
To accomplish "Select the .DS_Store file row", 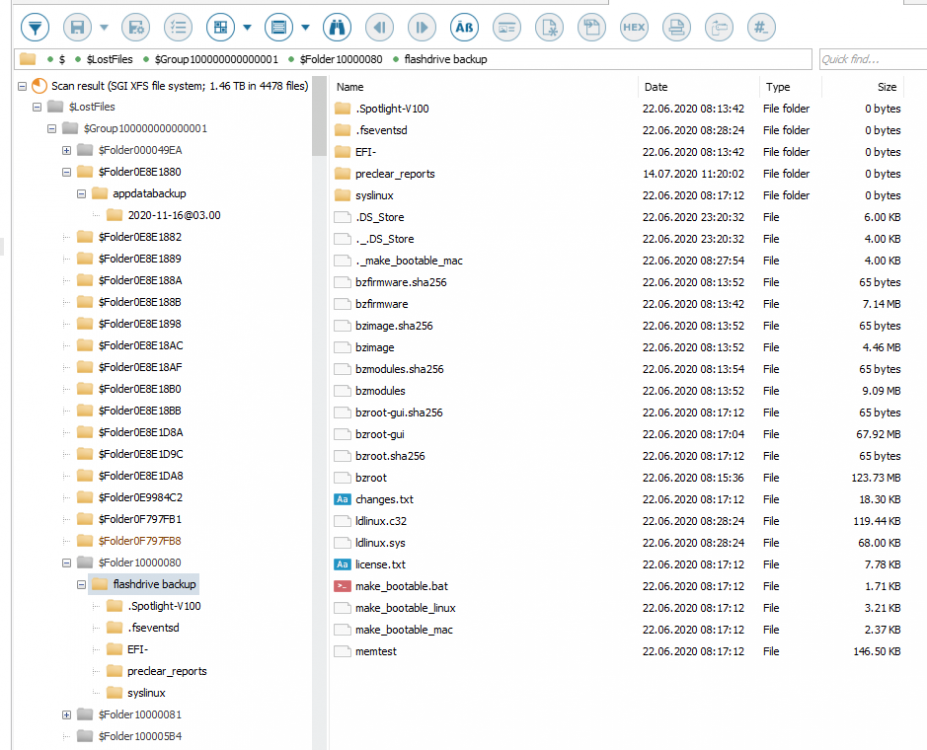I will point(618,217).
